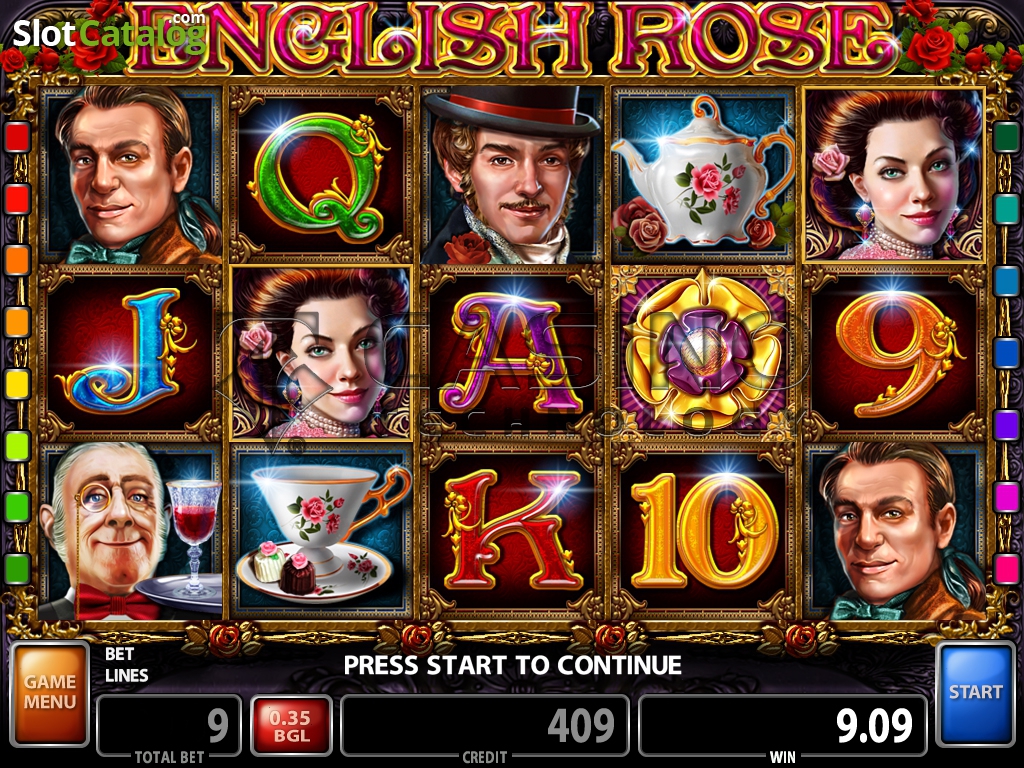Select the 0.35 BGL denomination button

(x=291, y=726)
